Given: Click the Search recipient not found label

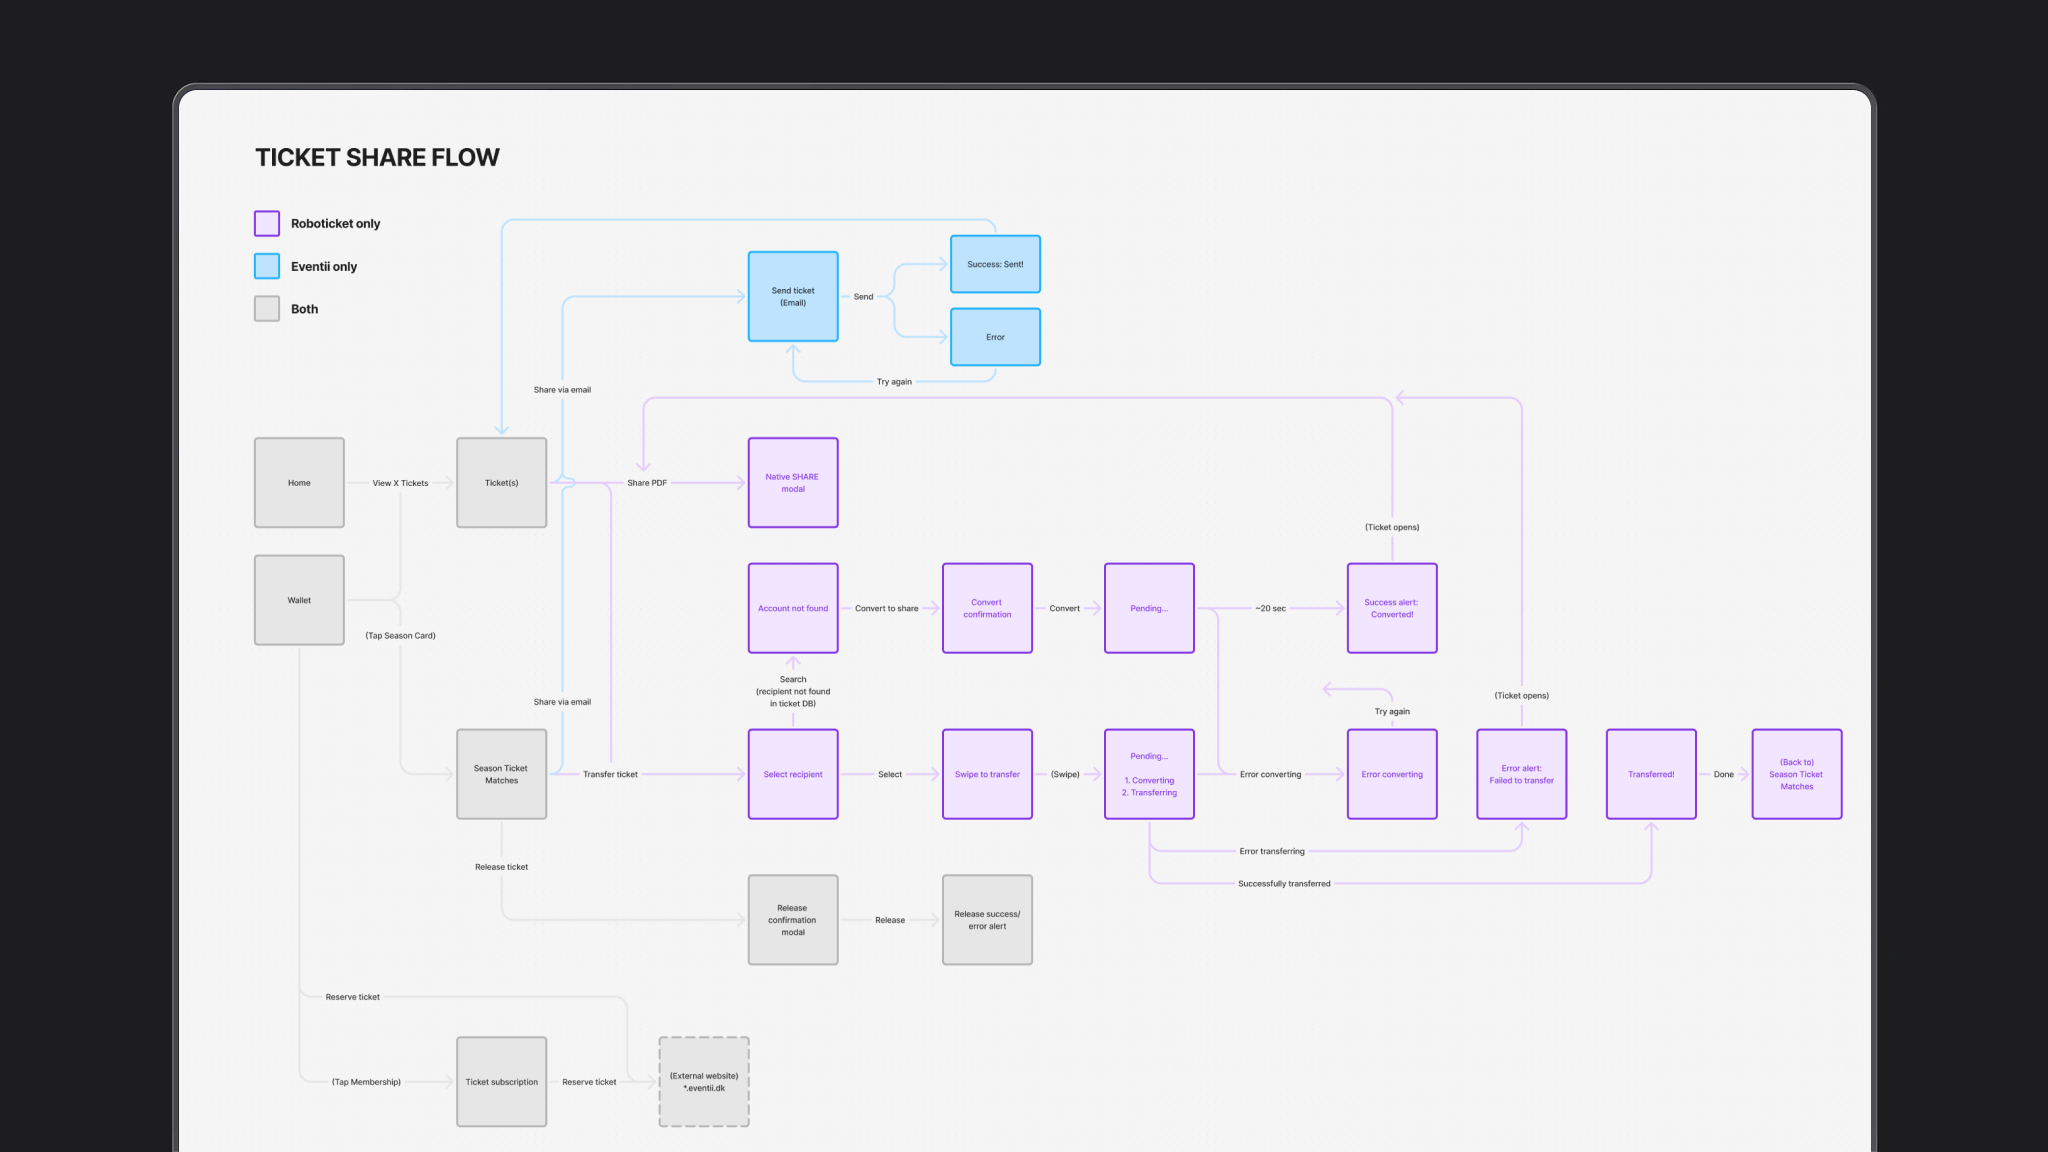Looking at the screenshot, I should click(793, 691).
